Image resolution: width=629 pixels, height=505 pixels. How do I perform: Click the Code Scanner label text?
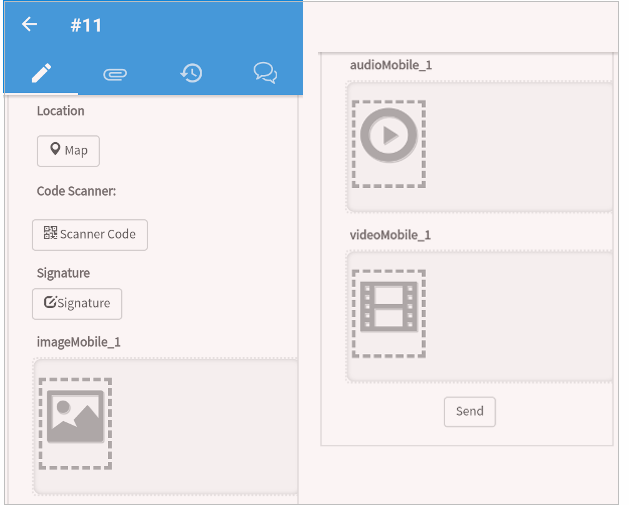77,191
